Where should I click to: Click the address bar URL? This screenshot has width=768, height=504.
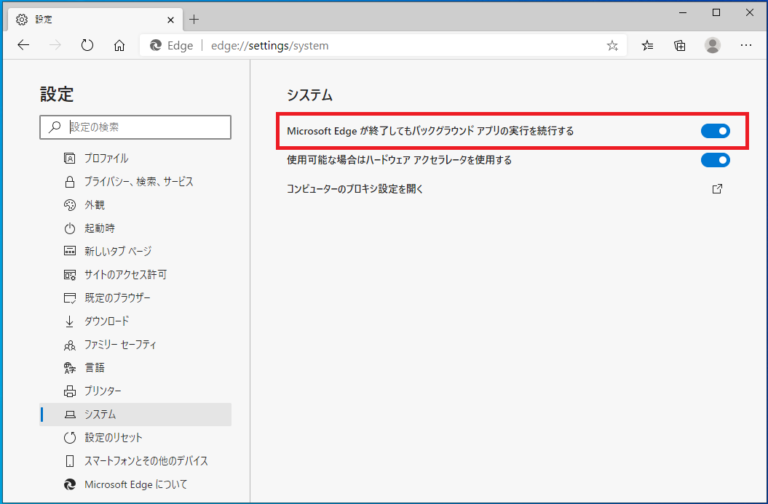(x=270, y=46)
